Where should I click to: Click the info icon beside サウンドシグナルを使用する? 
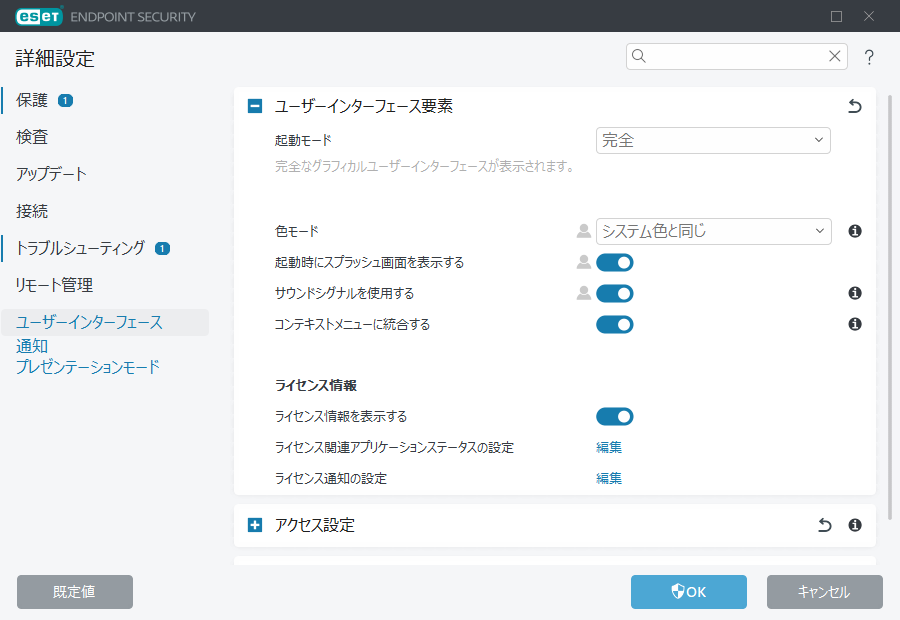(x=853, y=293)
